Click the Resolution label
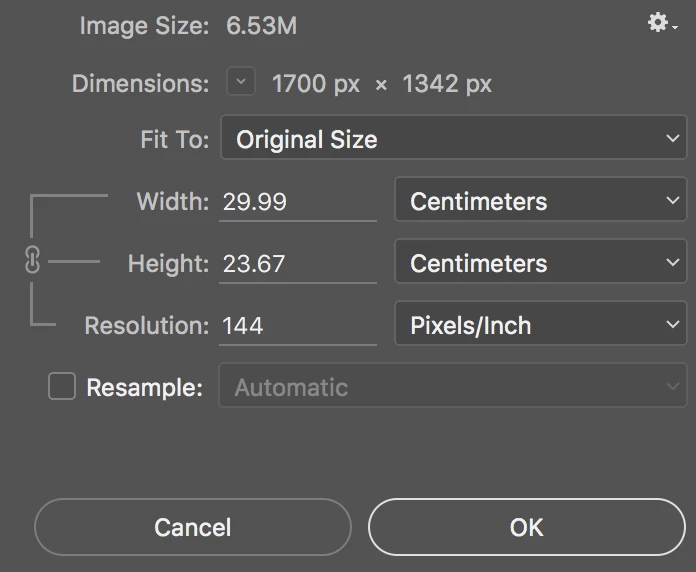Image resolution: width=696 pixels, height=572 pixels. click(146, 326)
